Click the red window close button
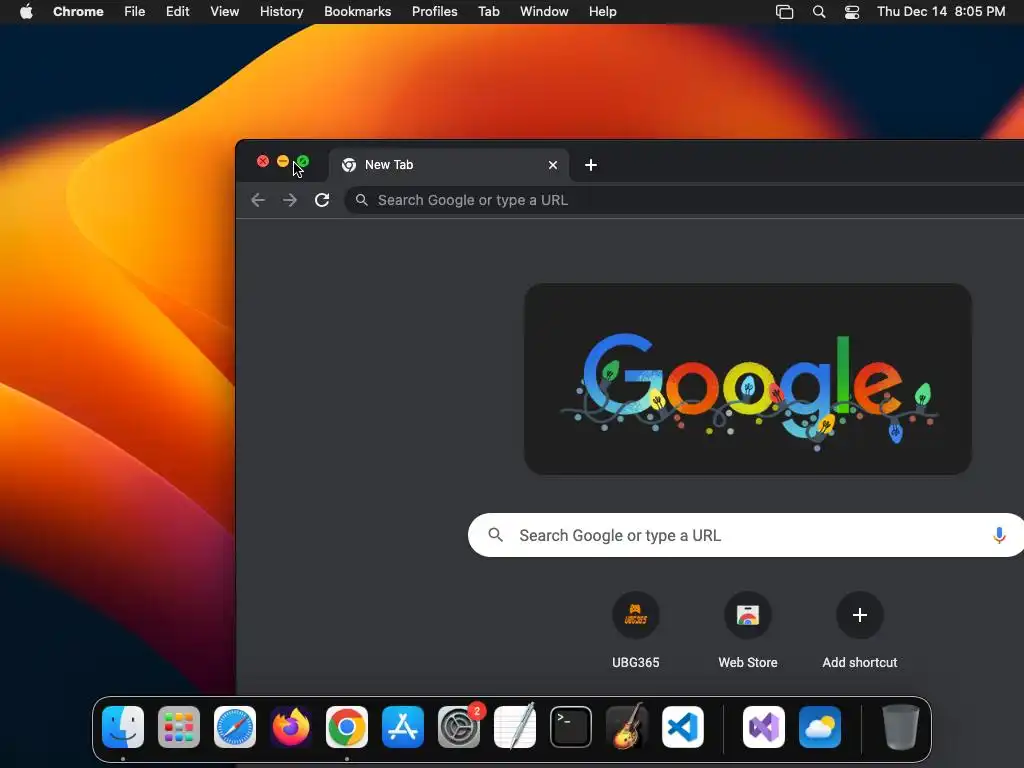The height and width of the screenshot is (768, 1024). [x=263, y=161]
